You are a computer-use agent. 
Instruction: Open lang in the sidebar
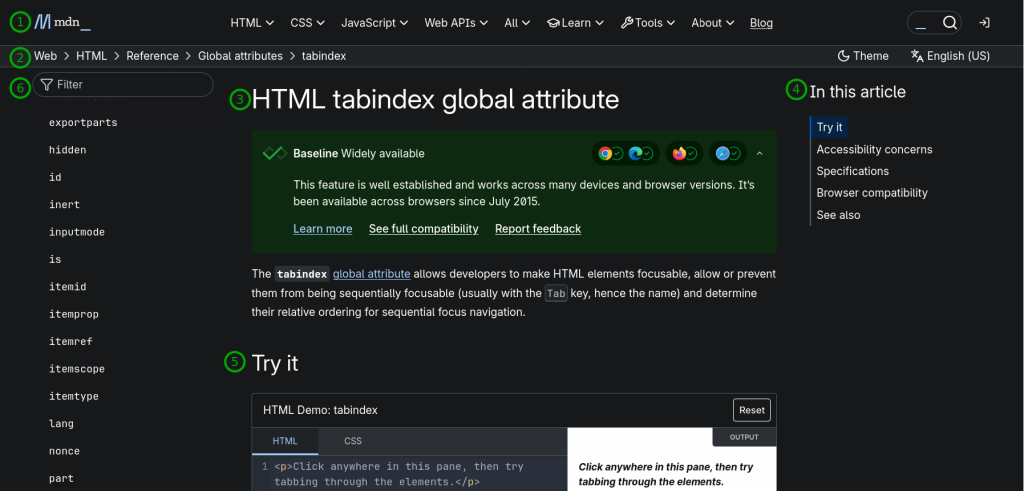coord(61,424)
